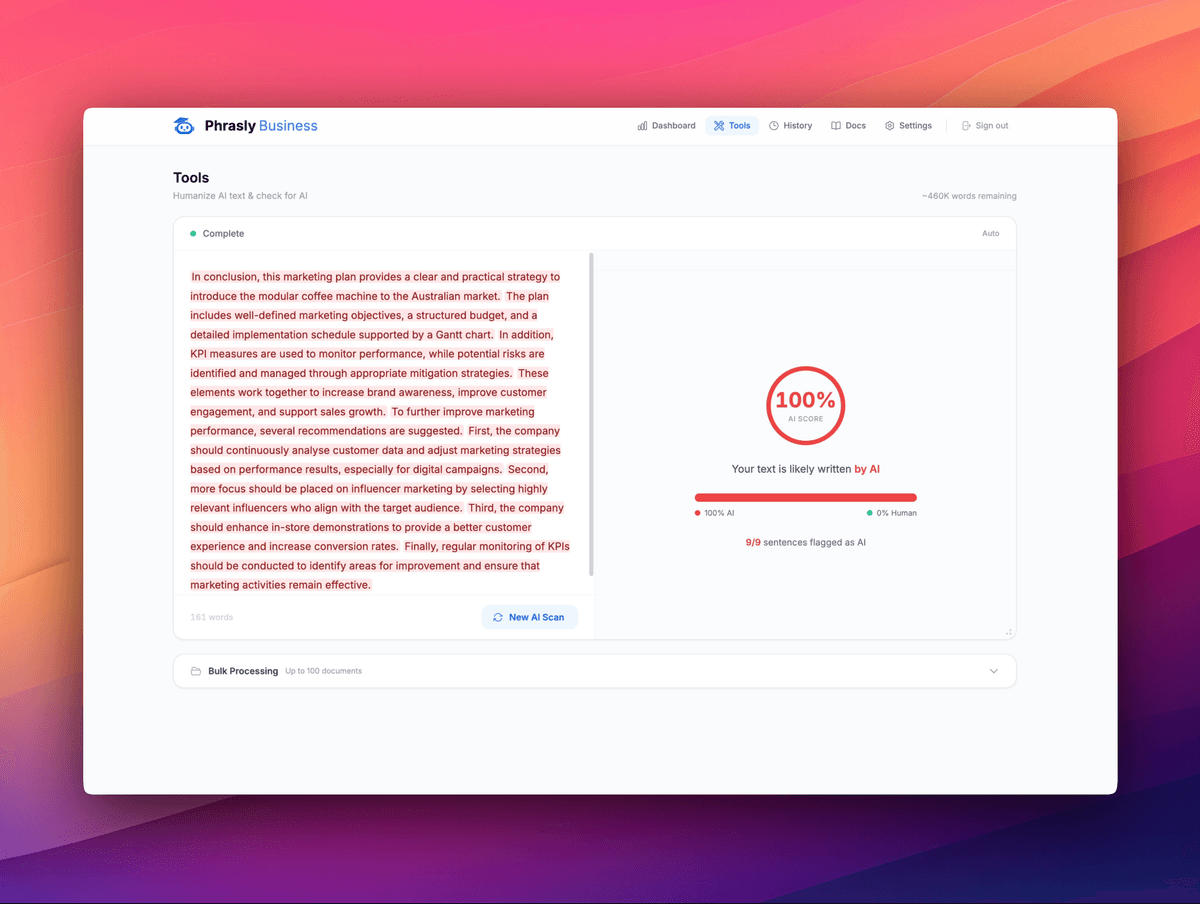Image resolution: width=1200 pixels, height=904 pixels.
Task: Click the History clock icon
Action: [x=774, y=126]
